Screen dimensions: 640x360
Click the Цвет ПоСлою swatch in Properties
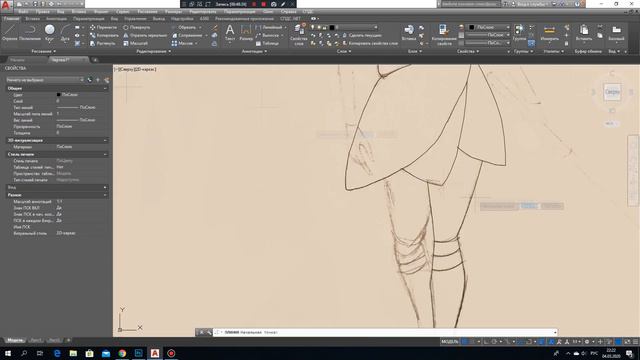click(58, 95)
